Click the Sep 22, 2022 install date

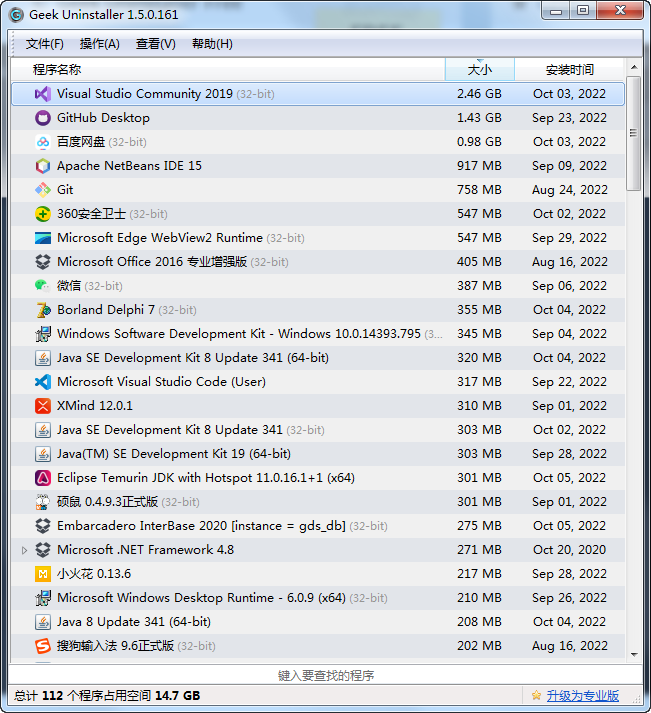tap(570, 382)
